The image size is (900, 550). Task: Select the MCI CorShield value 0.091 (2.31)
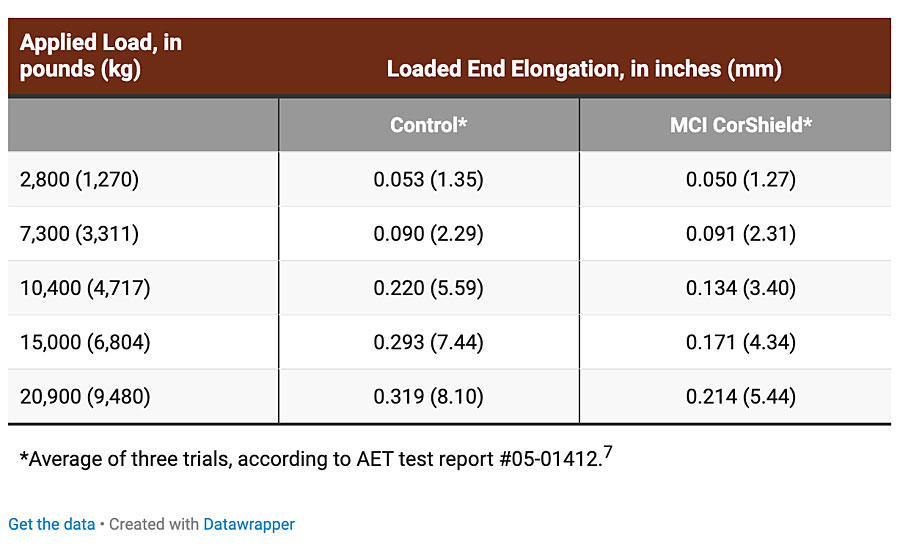coord(740,234)
